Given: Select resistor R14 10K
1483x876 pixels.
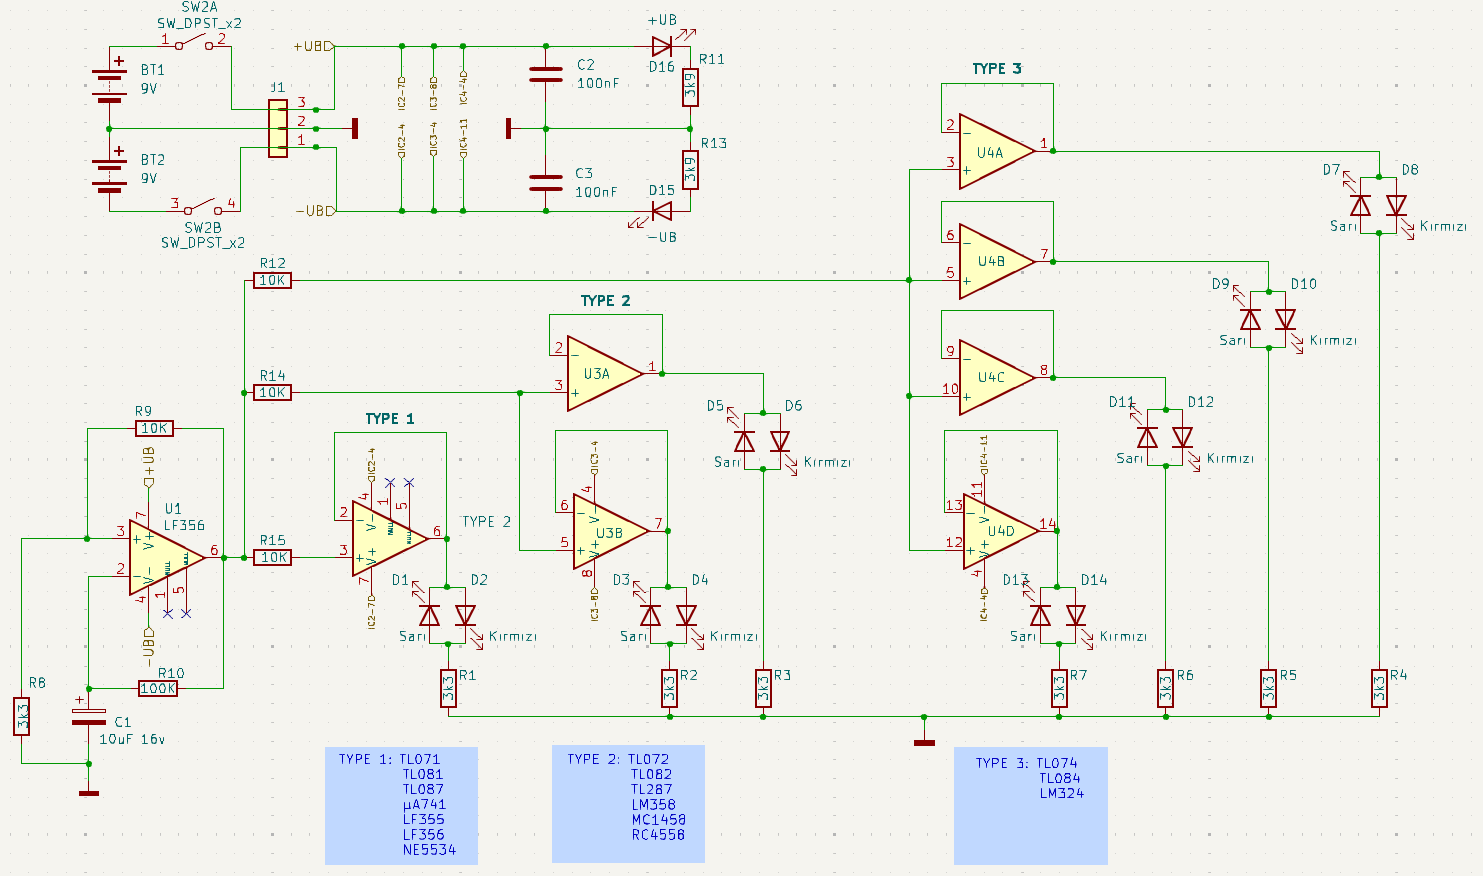Looking at the screenshot, I should (273, 392).
